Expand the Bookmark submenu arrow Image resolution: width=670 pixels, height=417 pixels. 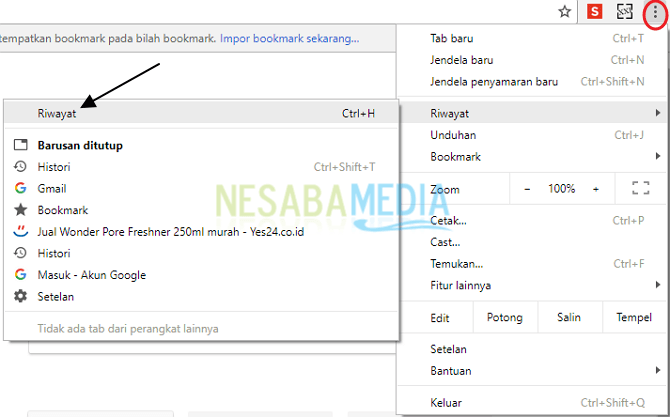pos(658,156)
